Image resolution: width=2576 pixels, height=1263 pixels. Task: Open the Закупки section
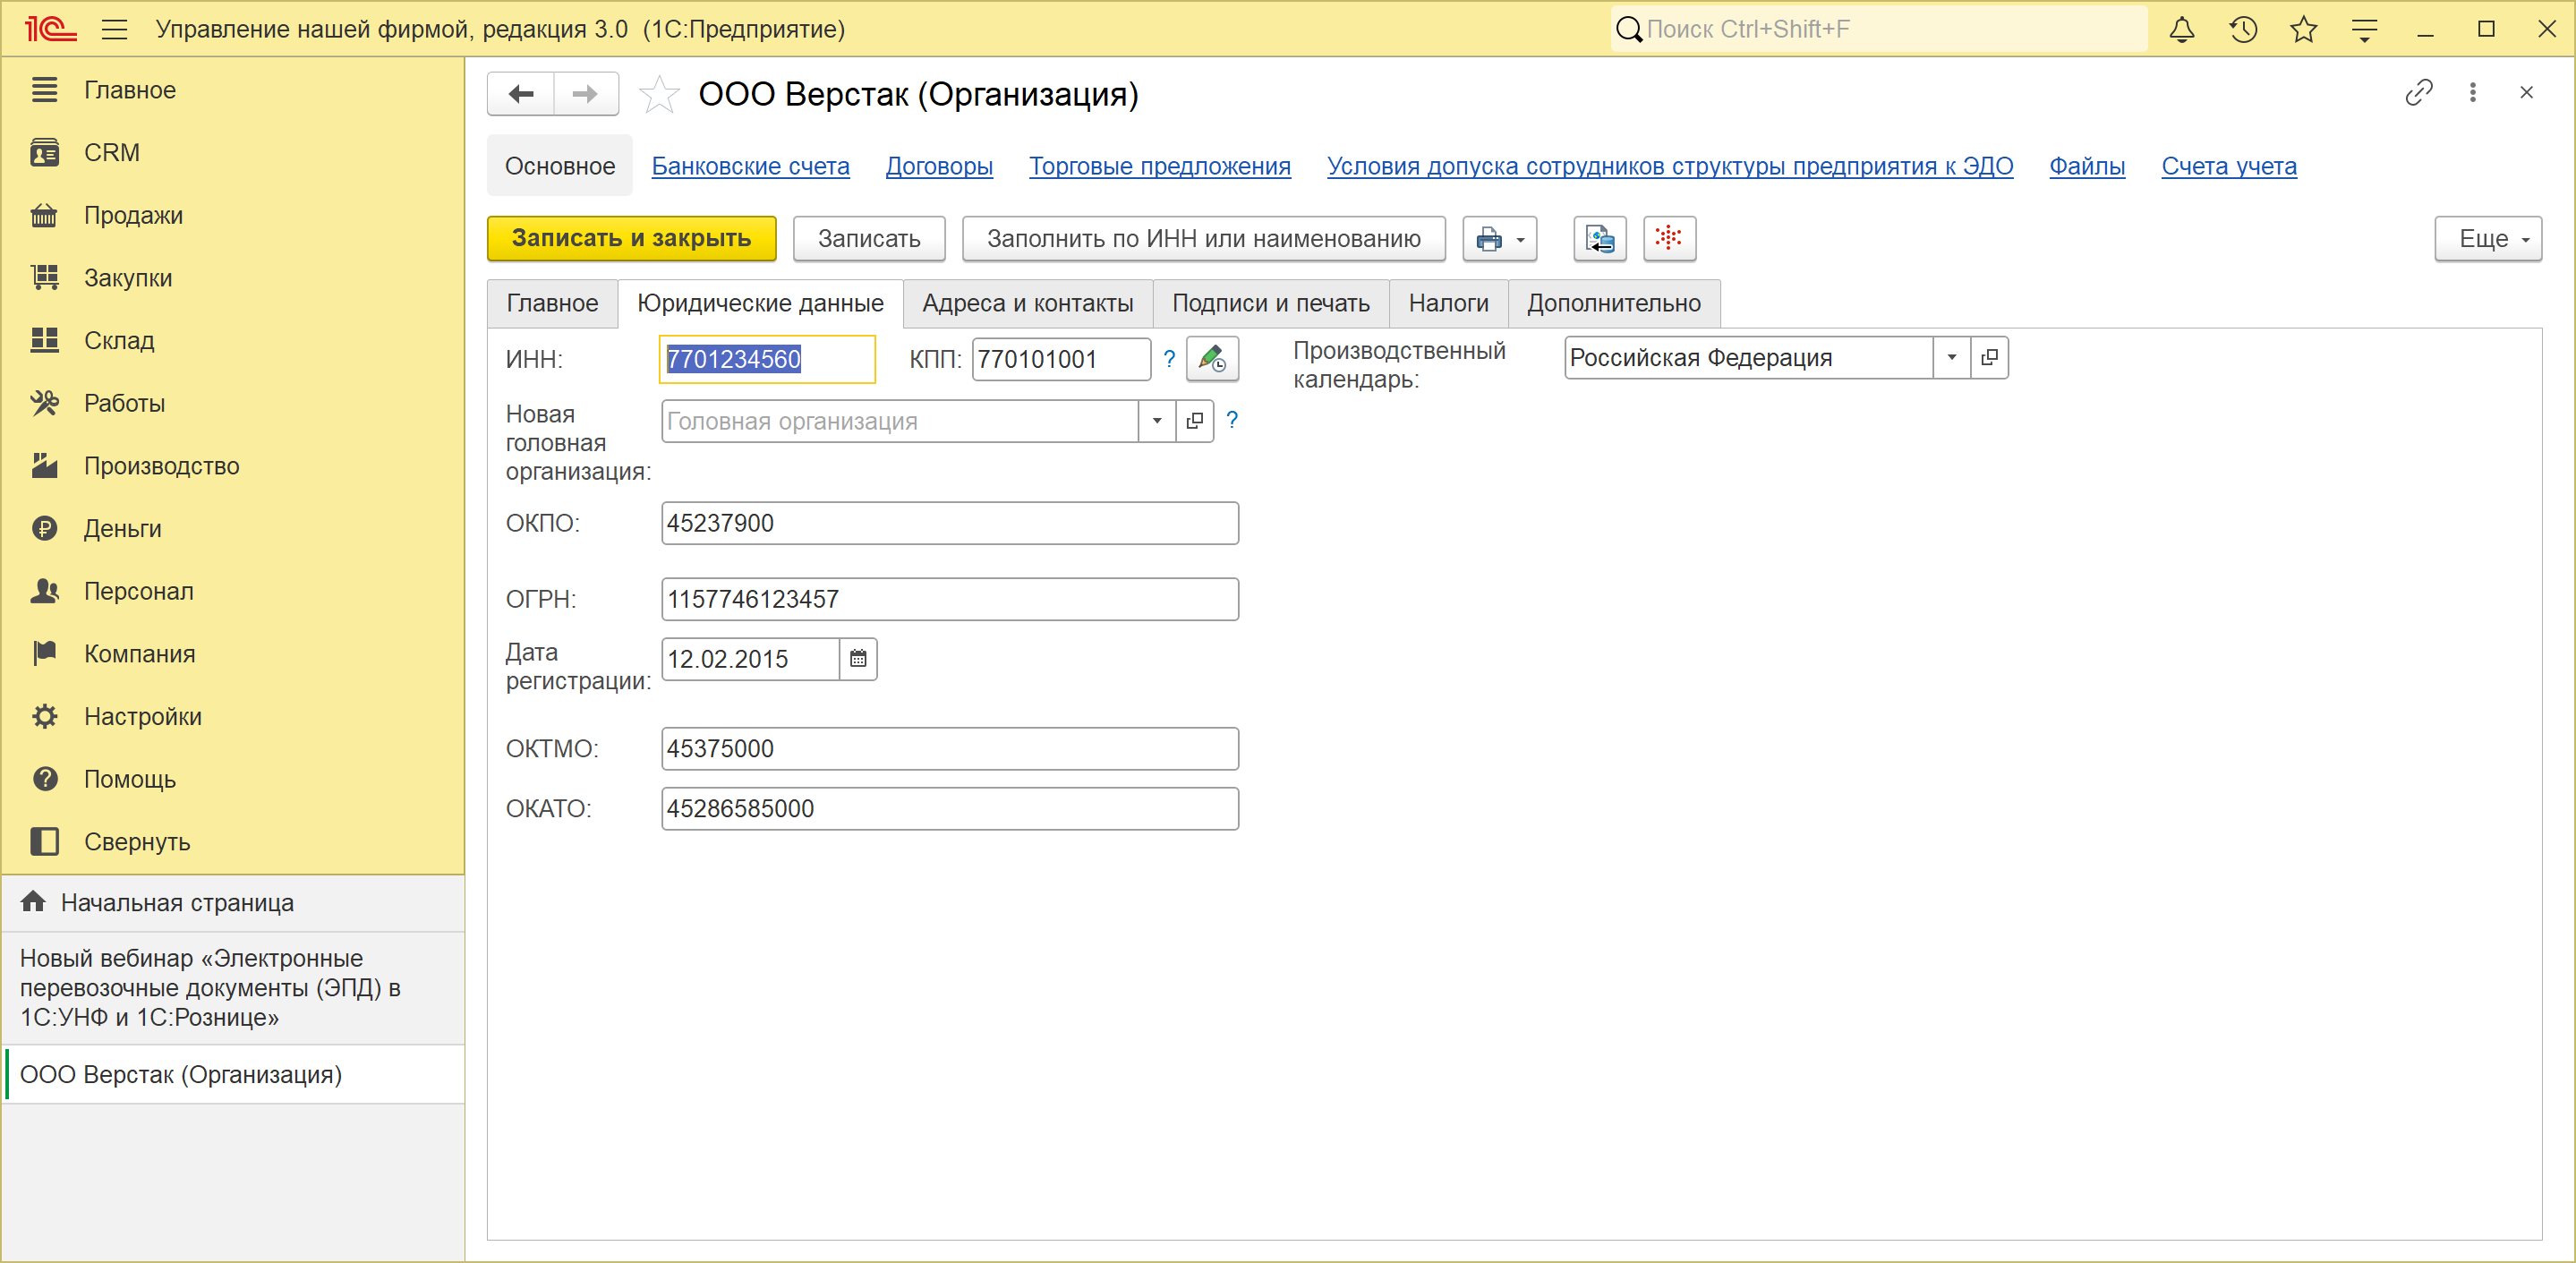point(233,278)
